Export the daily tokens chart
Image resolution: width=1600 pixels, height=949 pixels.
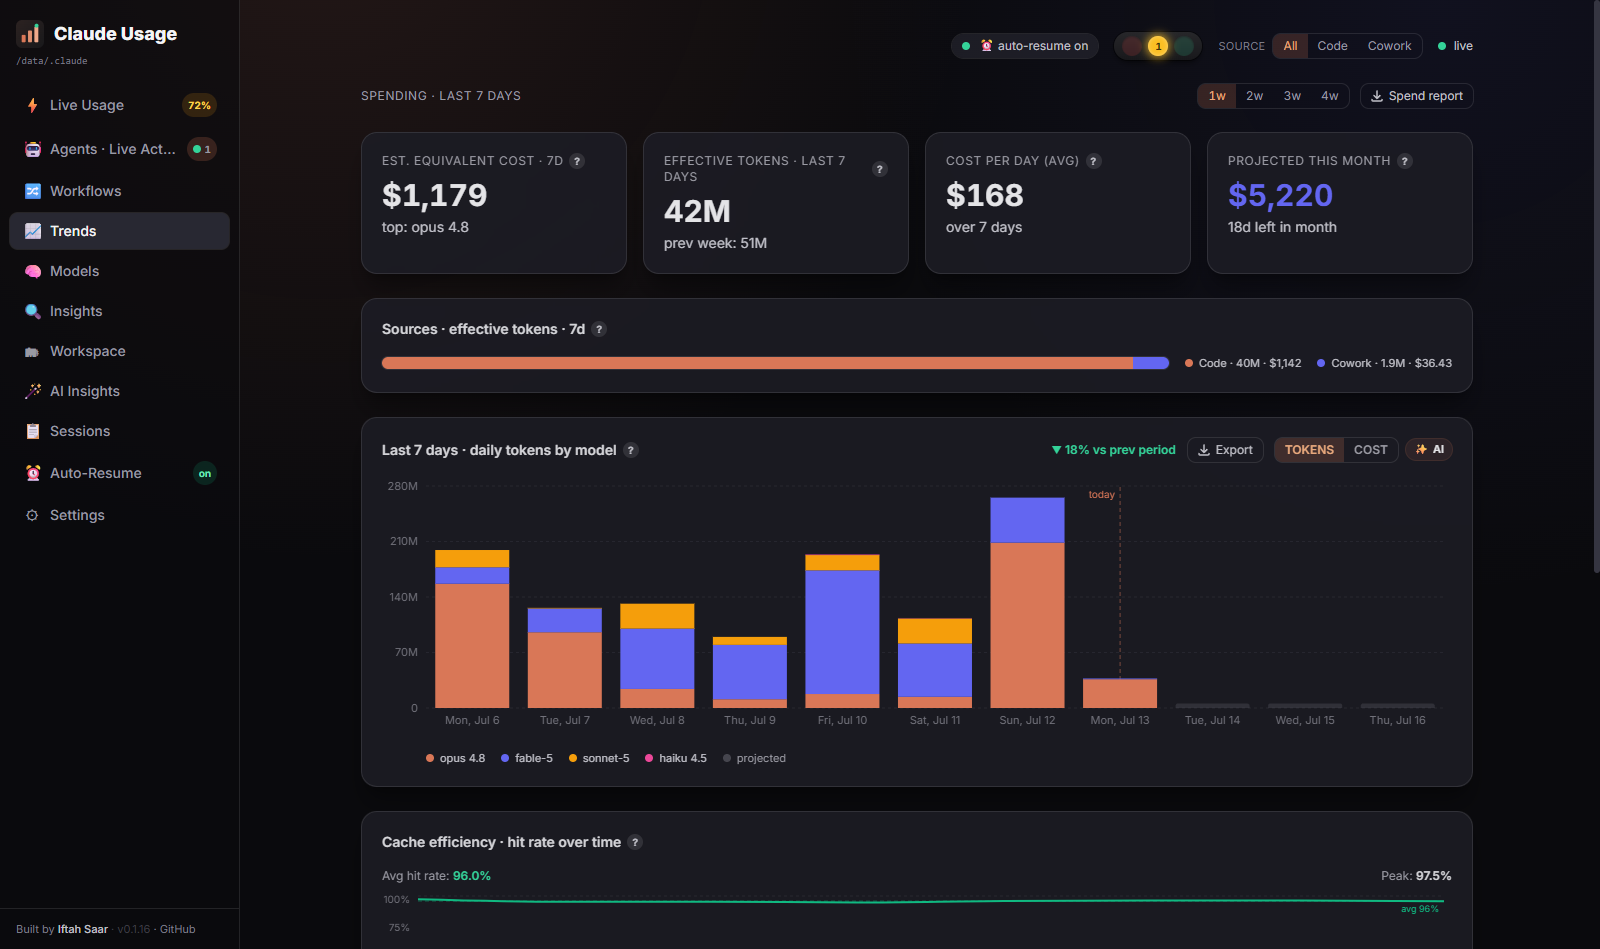point(1225,450)
